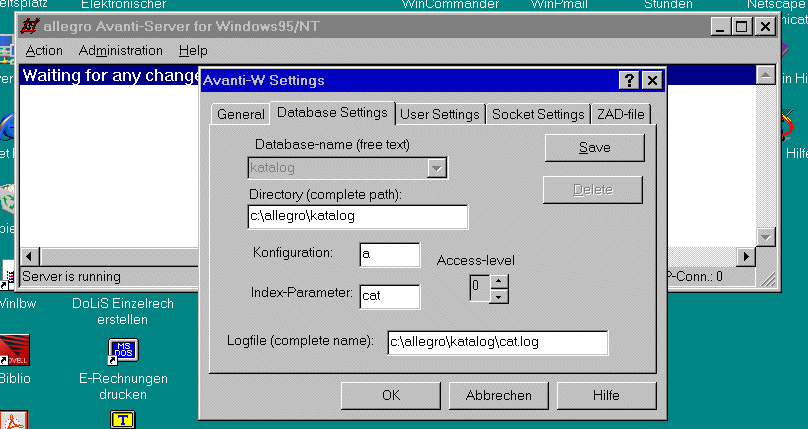
Task: Click the DoLiS Einzelrech erstellen desktop label
Action: [123, 312]
